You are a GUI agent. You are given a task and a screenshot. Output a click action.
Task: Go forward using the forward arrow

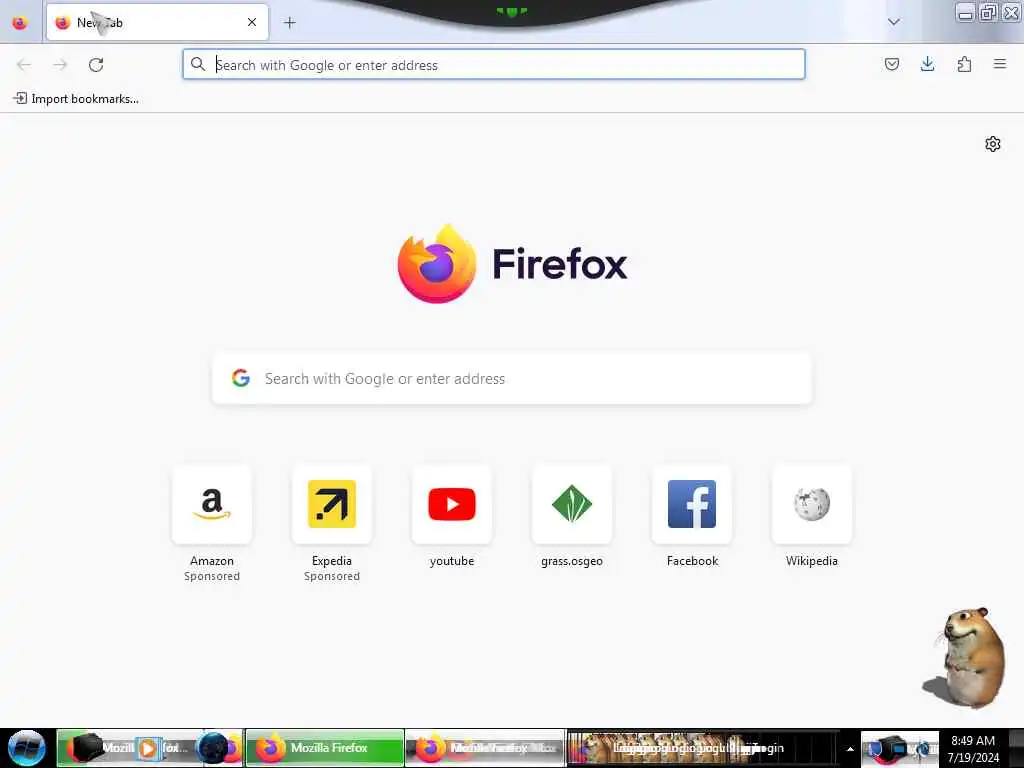coord(60,65)
